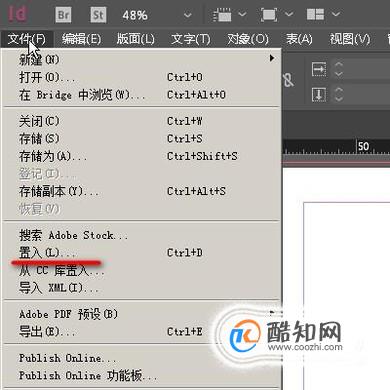Click the downward arrow frame icon in control panel
Screen dimensions: 390x390
click(319, 95)
